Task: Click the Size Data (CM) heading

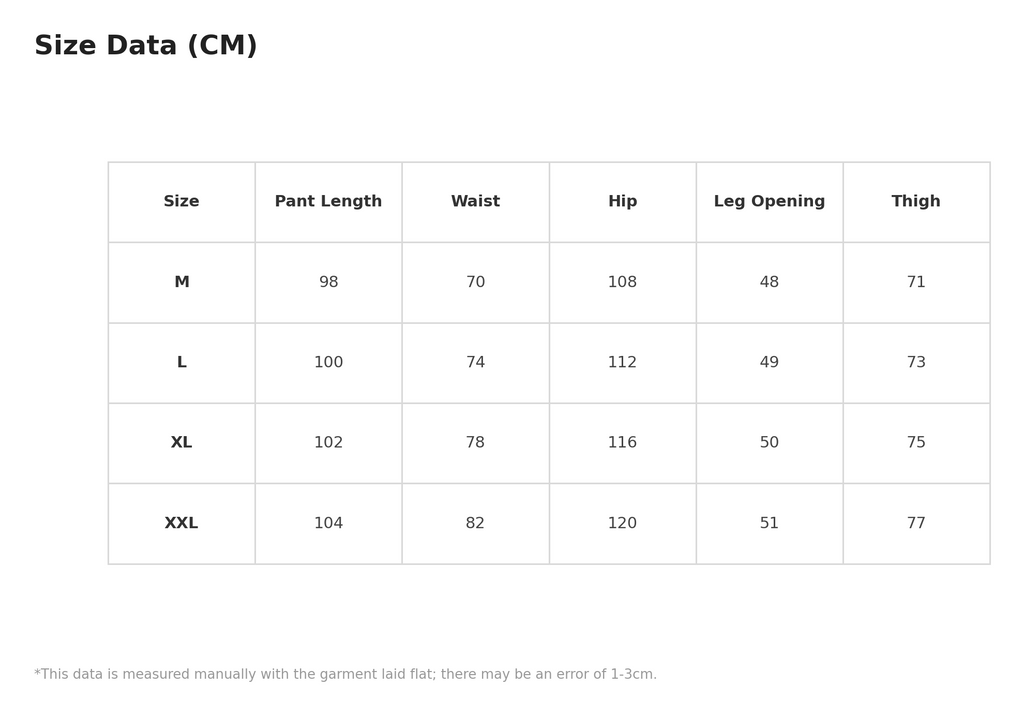Action: click(x=146, y=46)
